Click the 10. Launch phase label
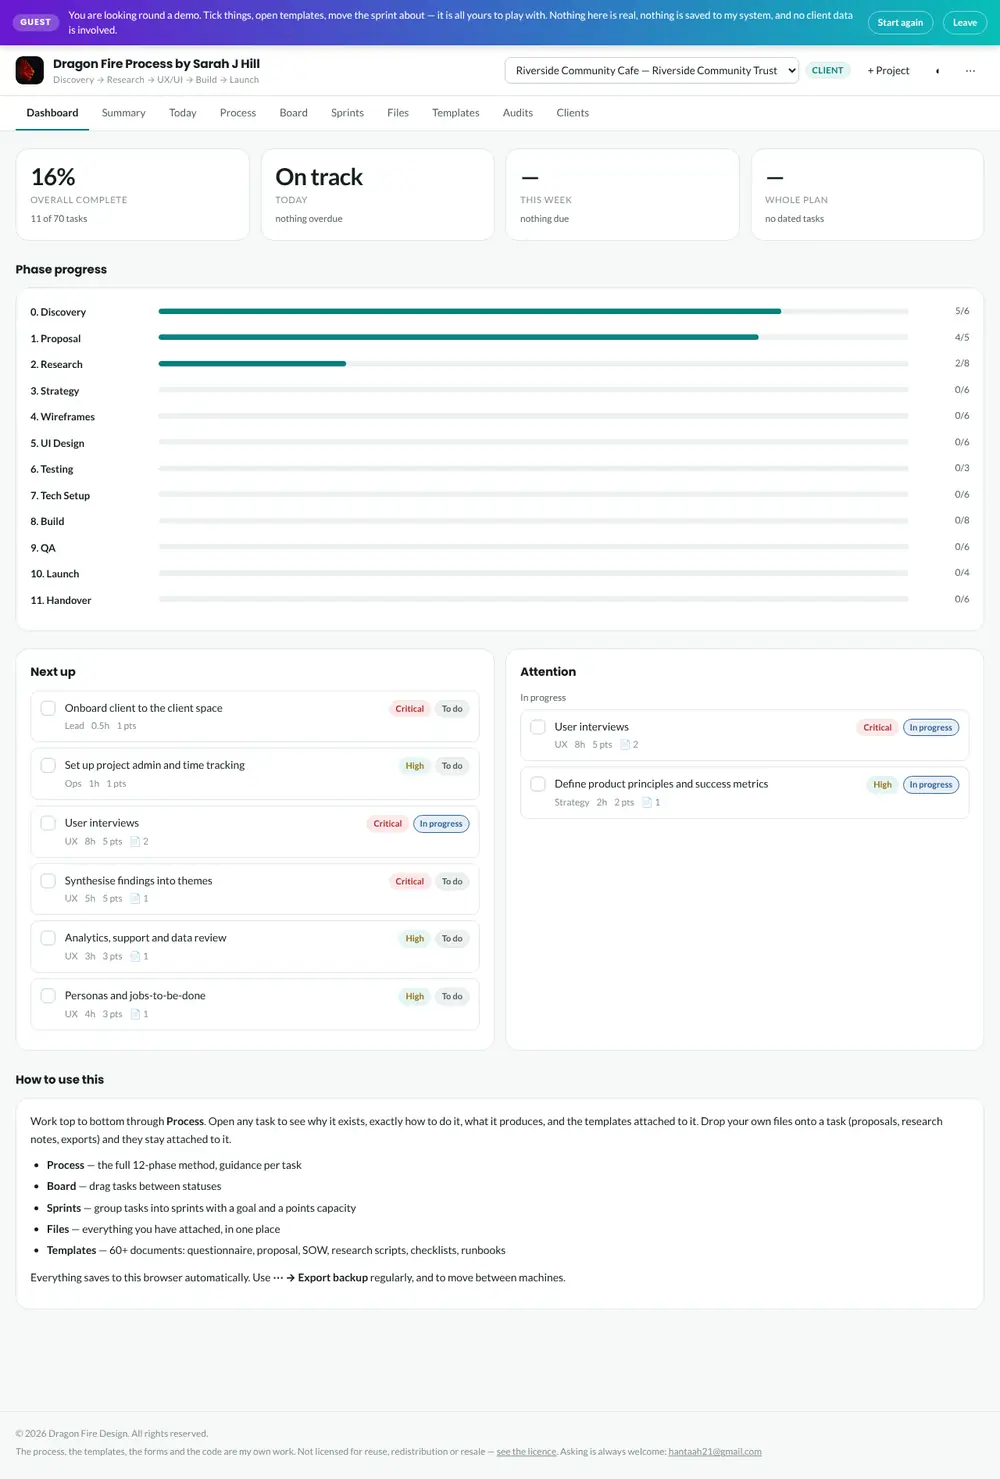This screenshot has height=1479, width=1000. pos(55,574)
